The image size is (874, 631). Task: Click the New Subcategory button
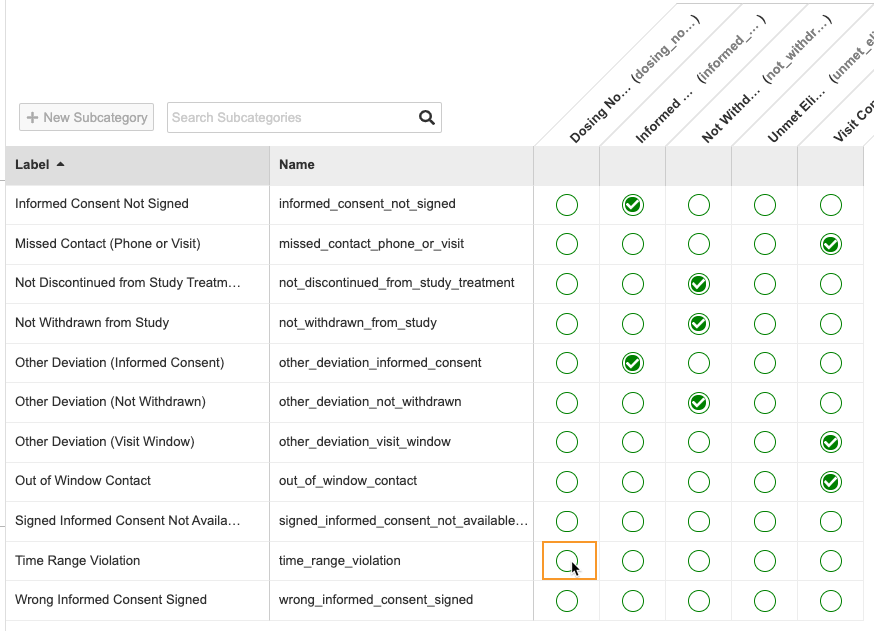point(87,118)
